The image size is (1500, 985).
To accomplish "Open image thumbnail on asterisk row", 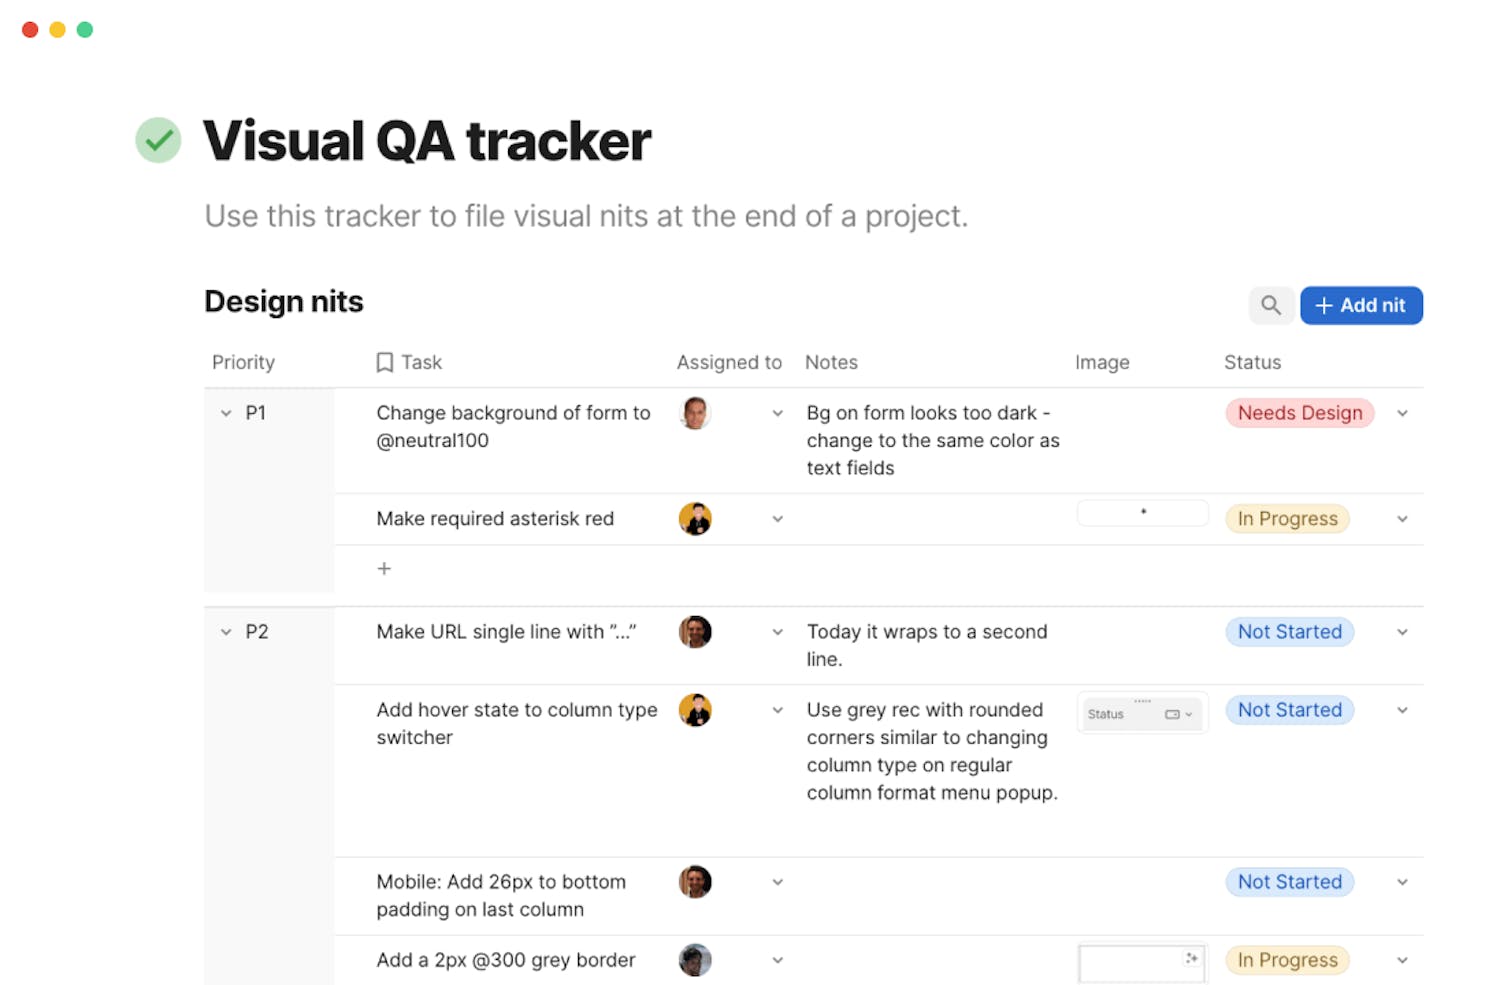I will coord(1142,513).
